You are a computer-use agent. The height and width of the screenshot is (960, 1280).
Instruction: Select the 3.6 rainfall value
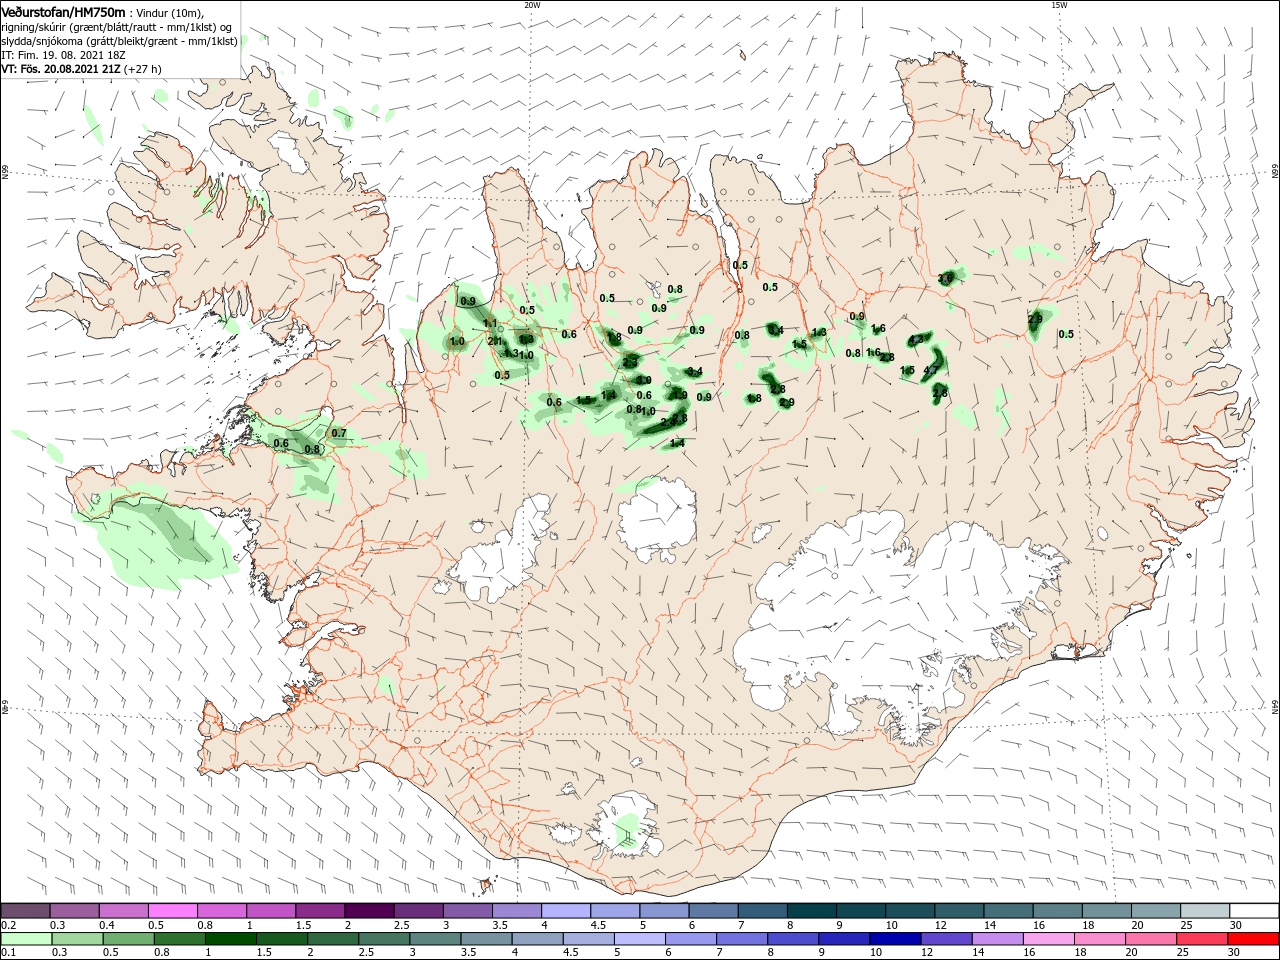(945, 278)
